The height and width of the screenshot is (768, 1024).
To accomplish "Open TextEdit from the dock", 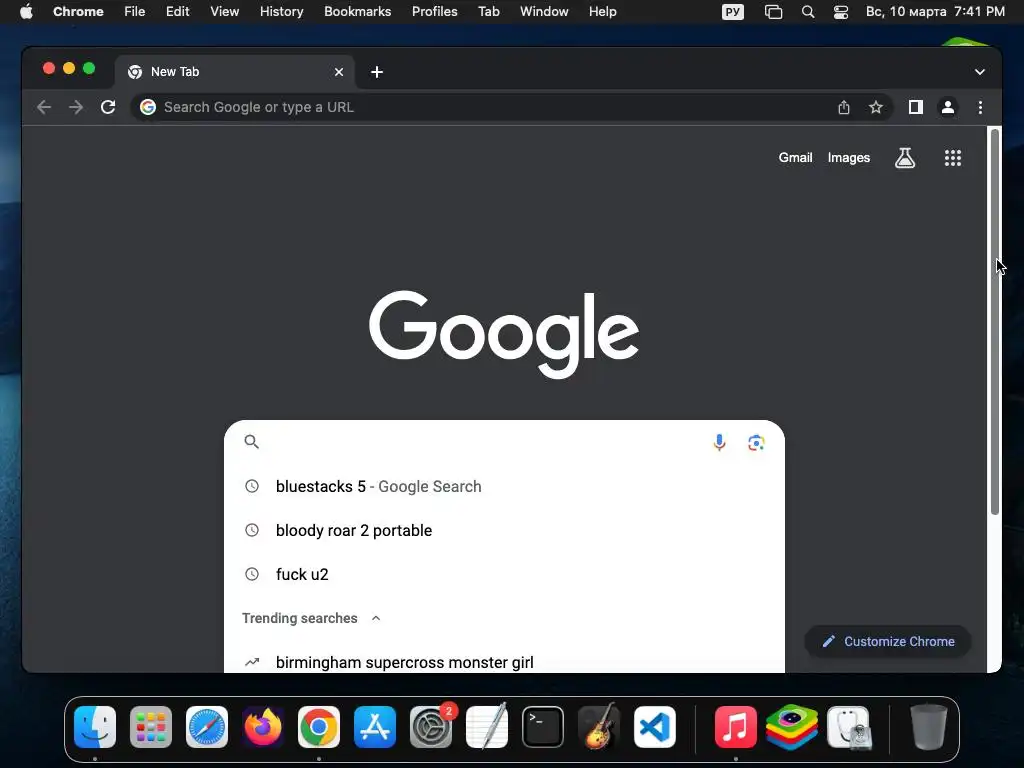I will point(487,726).
